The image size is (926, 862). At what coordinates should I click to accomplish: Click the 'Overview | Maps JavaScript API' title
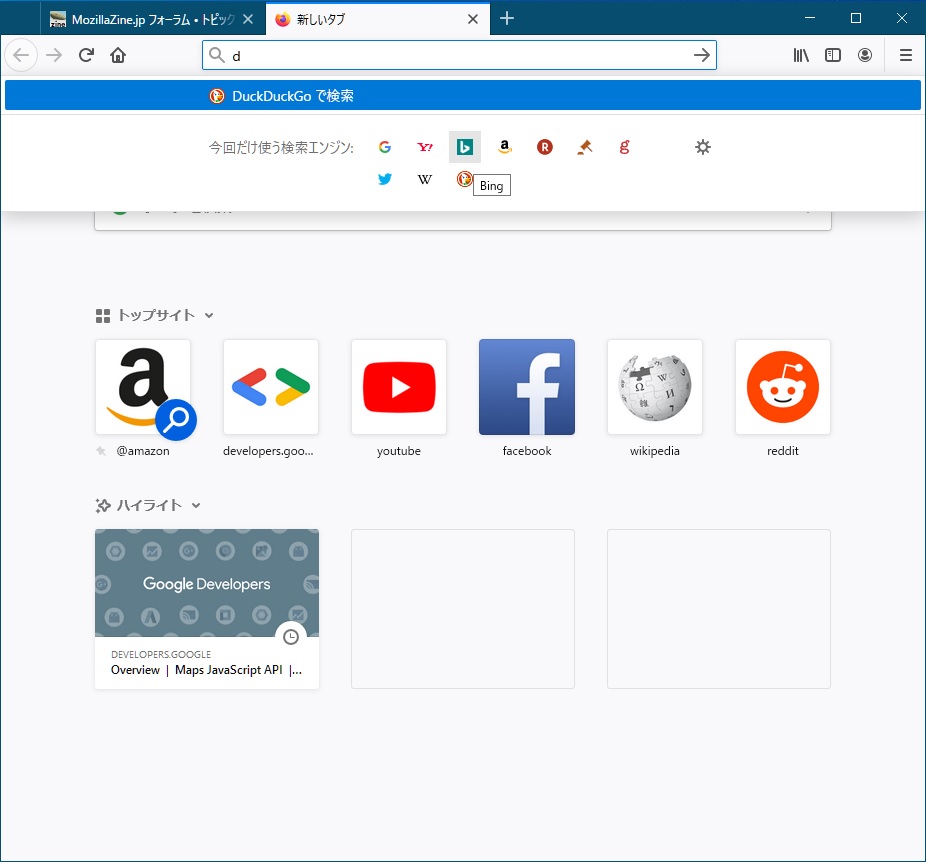[207, 670]
